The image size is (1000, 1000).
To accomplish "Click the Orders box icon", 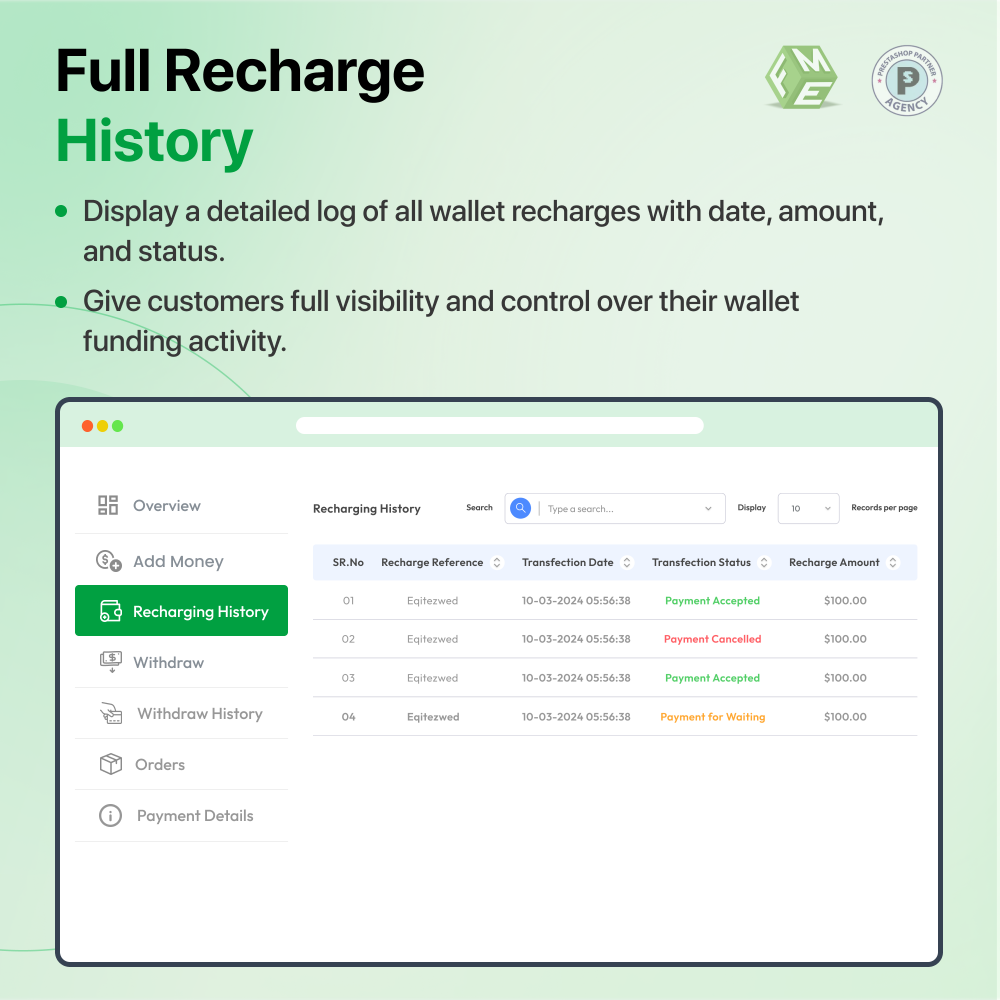I will 110,764.
